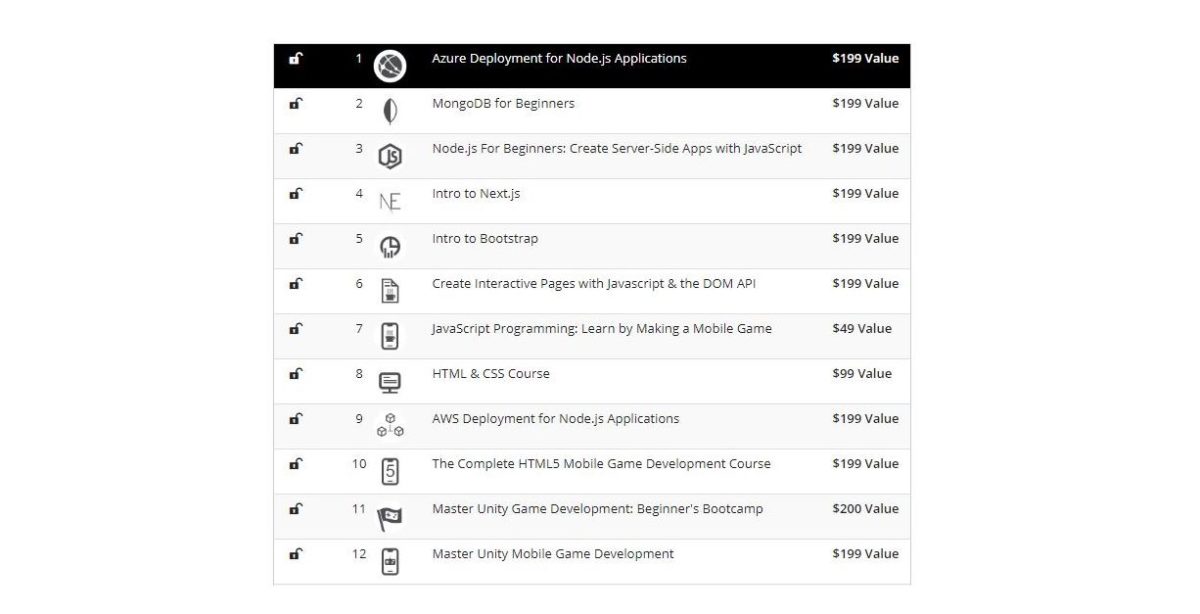The image size is (1200, 614).
Task: Click the unlock icon in row 1
Action: [x=295, y=58]
